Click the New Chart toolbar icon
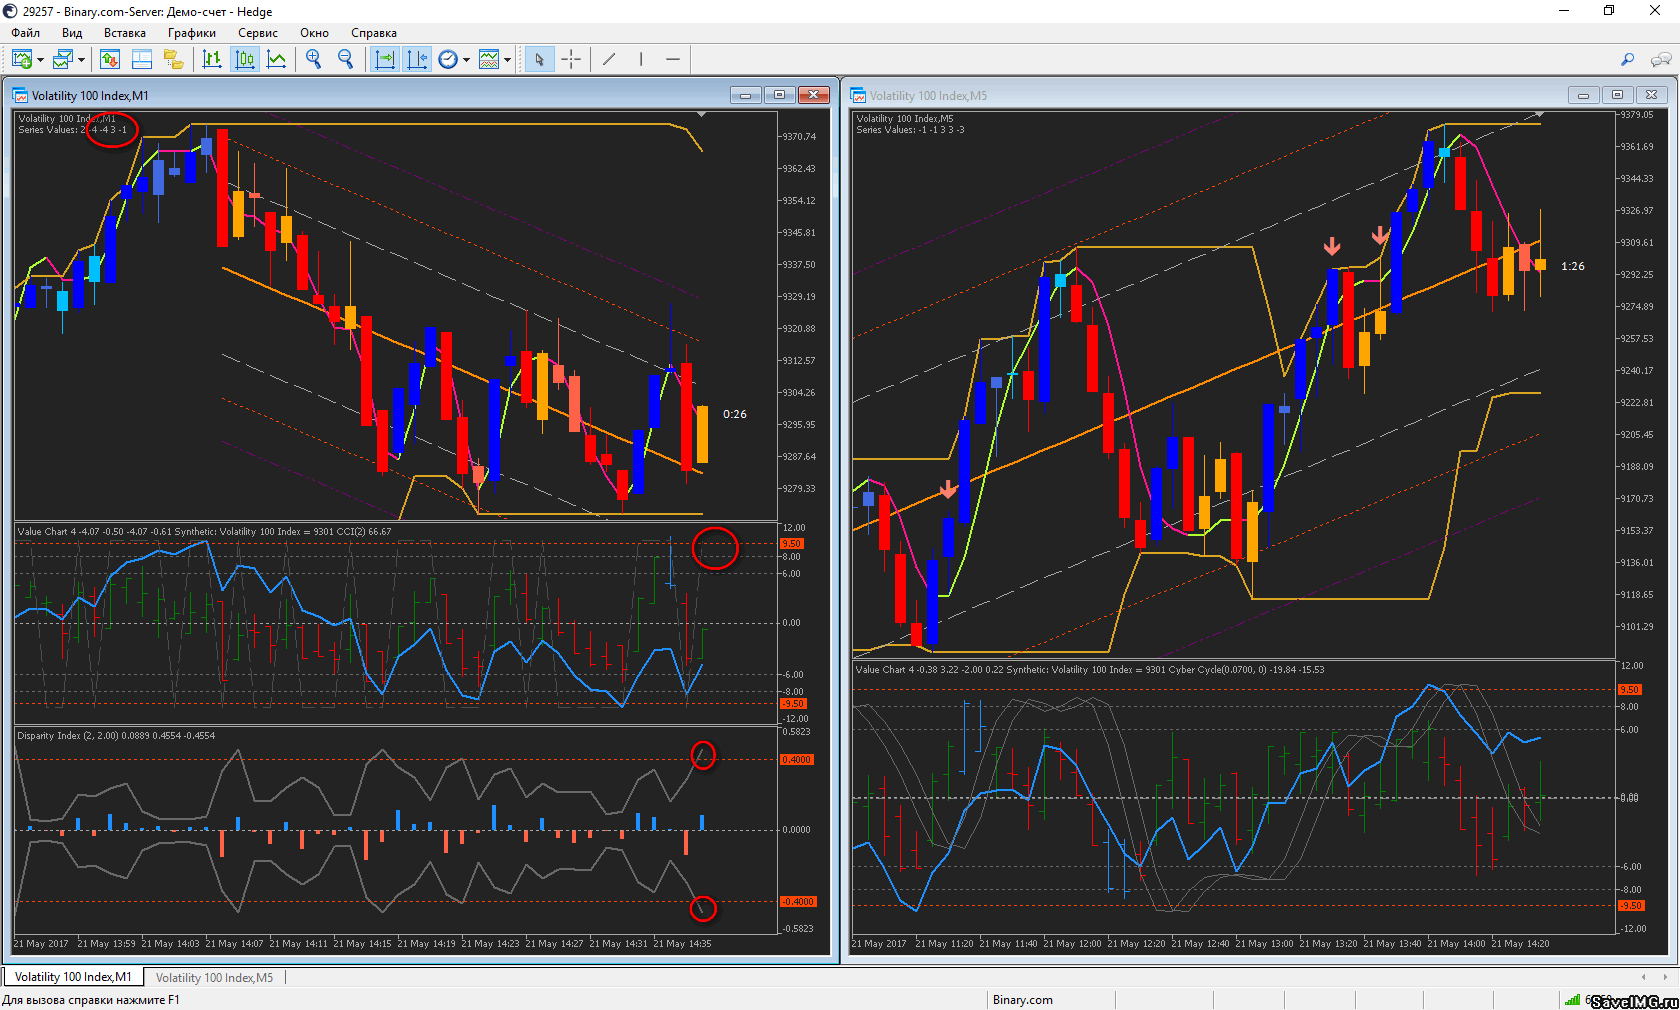 coord(21,60)
